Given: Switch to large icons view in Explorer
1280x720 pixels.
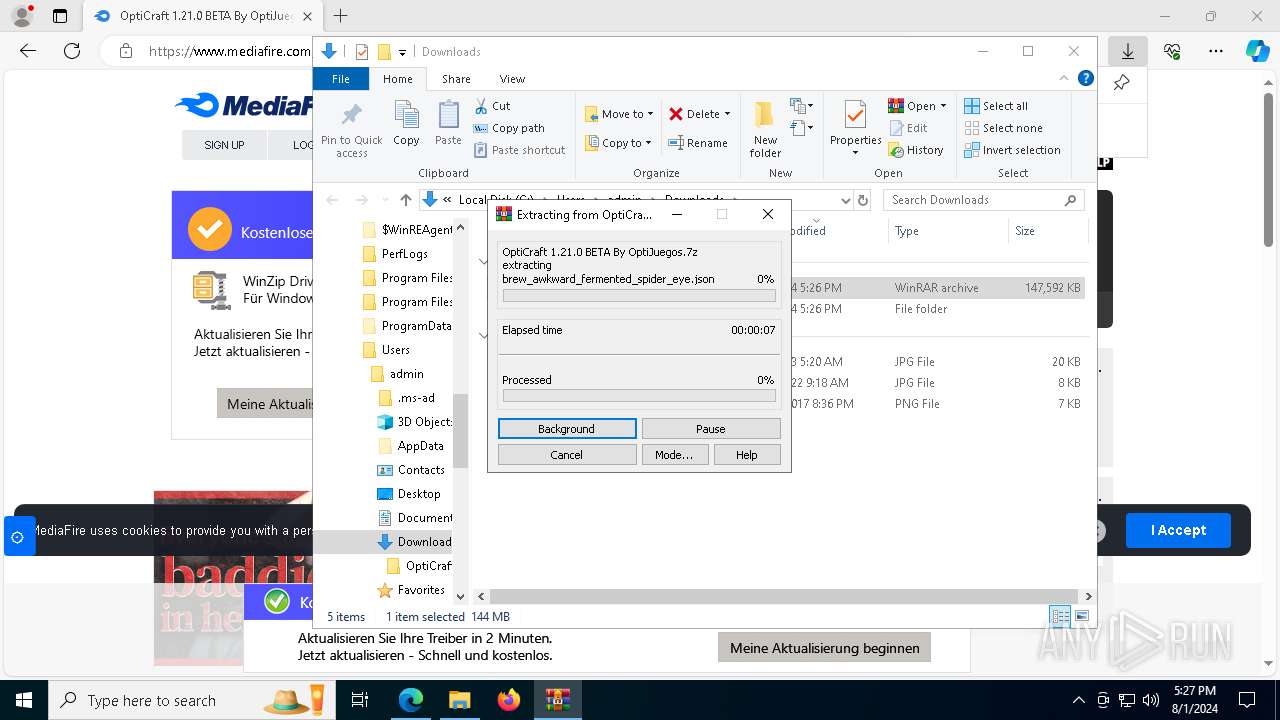Looking at the screenshot, I should 1081,616.
